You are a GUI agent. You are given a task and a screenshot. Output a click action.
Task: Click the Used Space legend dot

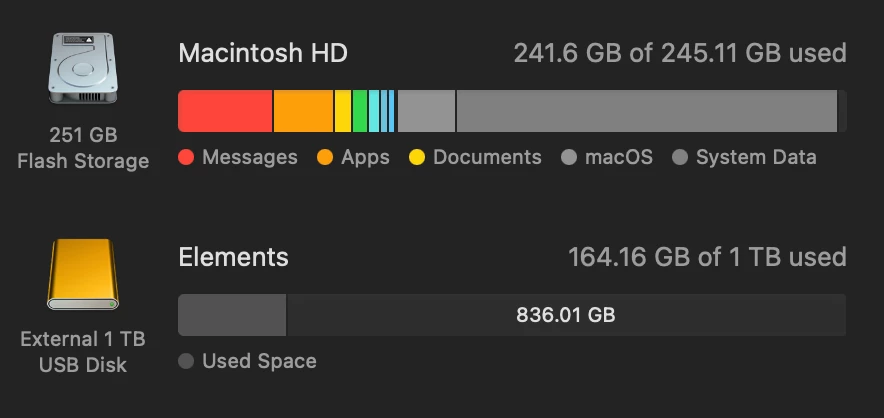[186, 361]
